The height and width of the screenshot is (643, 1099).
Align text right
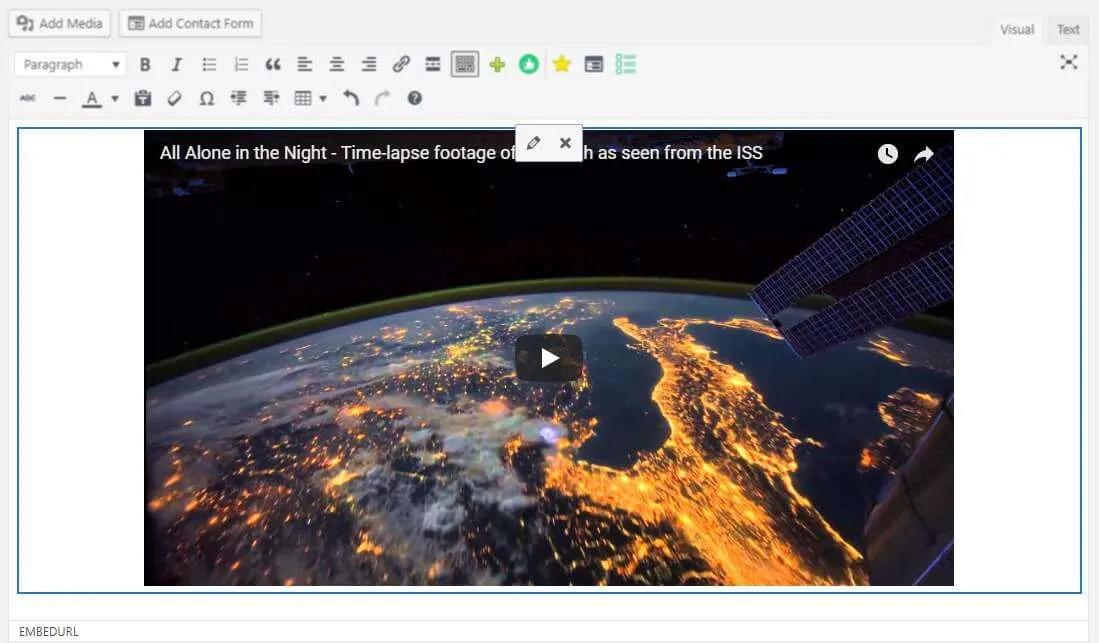[x=369, y=65]
